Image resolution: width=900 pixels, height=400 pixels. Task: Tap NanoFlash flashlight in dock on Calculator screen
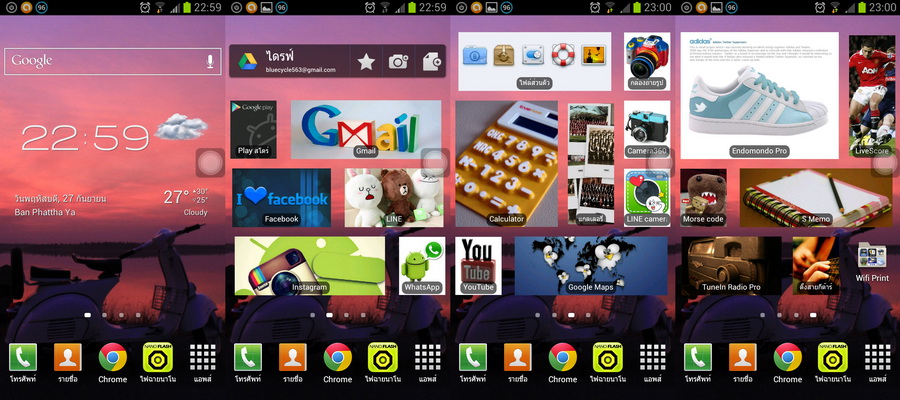pos(607,363)
